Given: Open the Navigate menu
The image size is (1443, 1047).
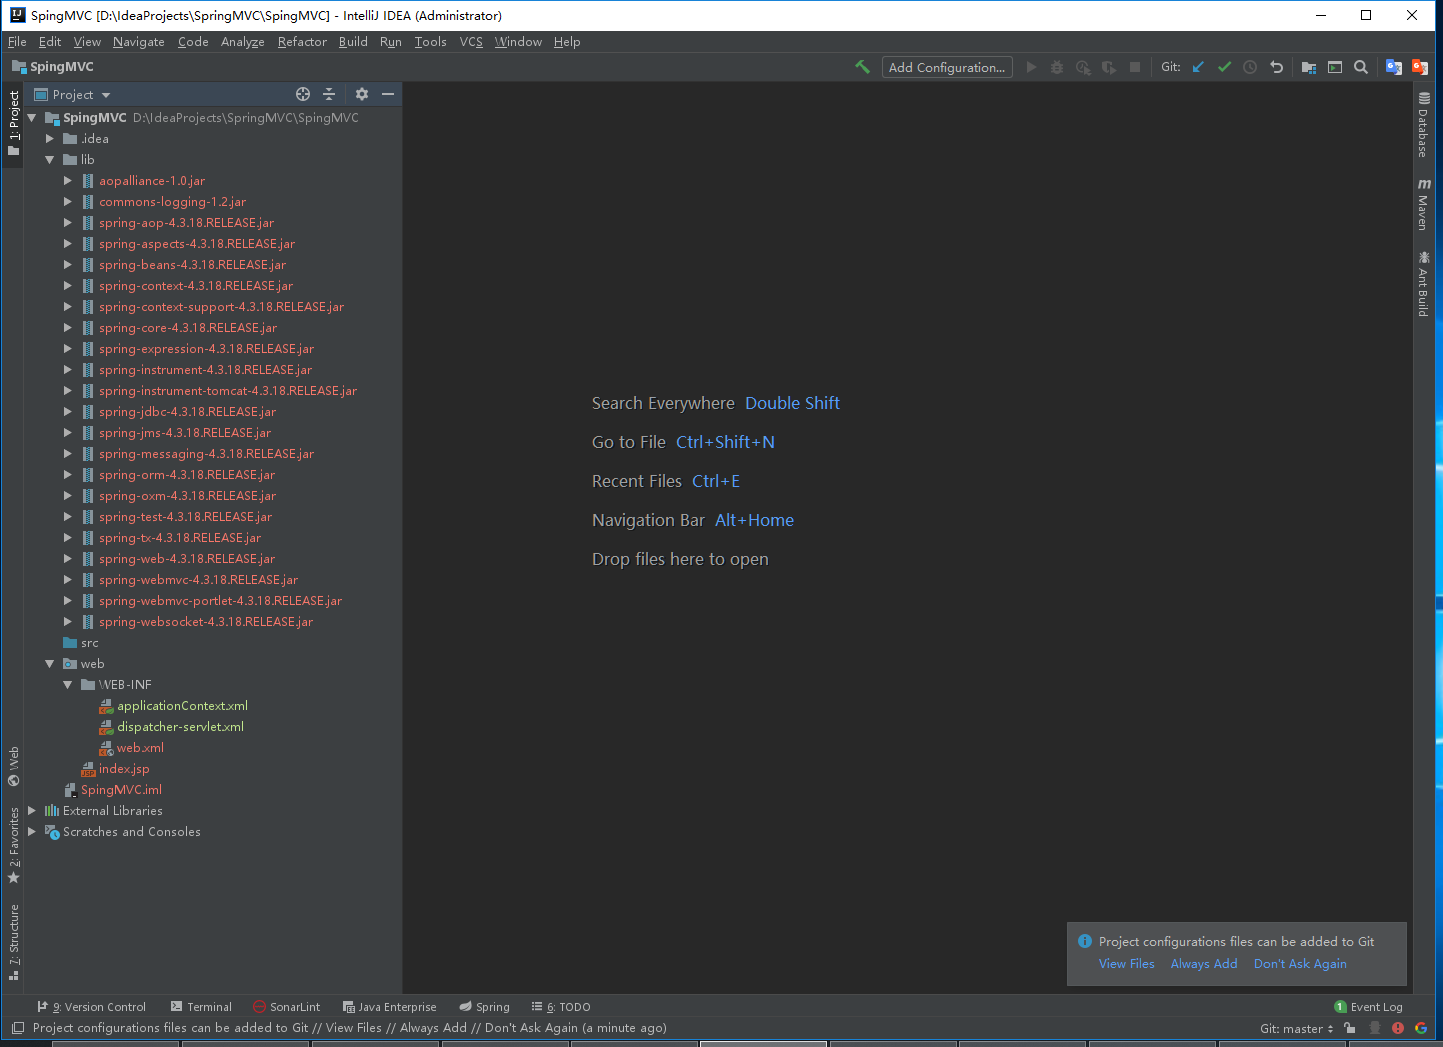Looking at the screenshot, I should pyautogui.click(x=139, y=42).
